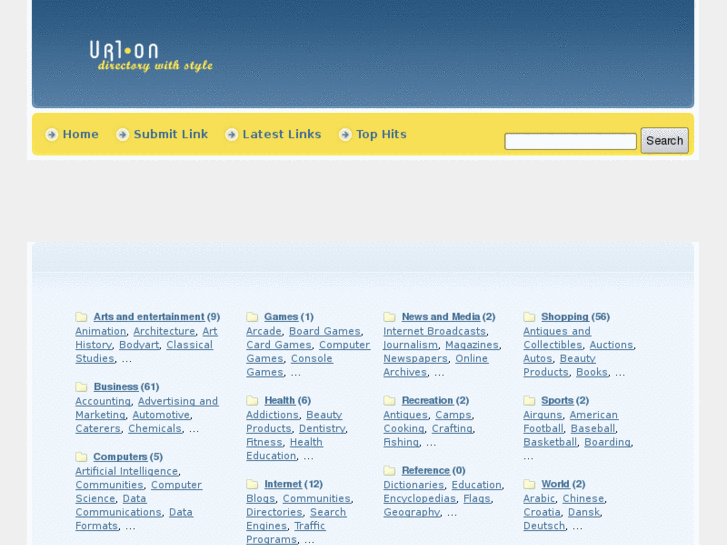The width and height of the screenshot is (727, 545).
Task: Click the folder icon for World
Action: click(529, 484)
